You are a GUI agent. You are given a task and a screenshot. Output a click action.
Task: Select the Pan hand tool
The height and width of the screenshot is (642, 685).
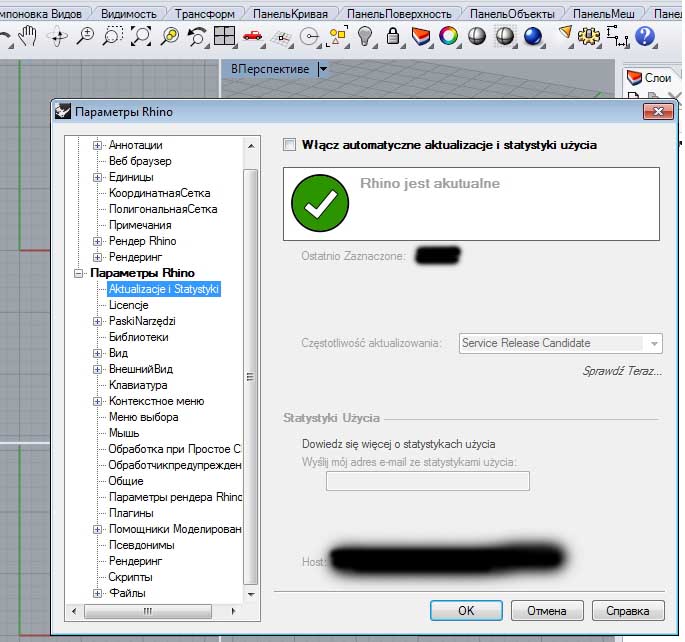28,36
